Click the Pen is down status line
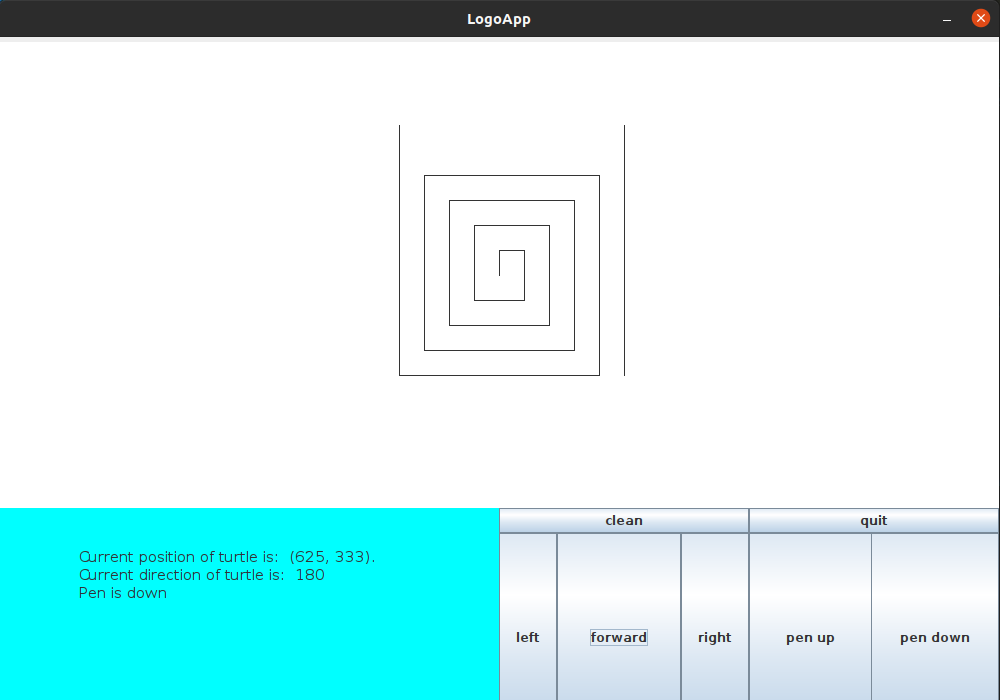This screenshot has width=1000, height=700. (x=122, y=592)
